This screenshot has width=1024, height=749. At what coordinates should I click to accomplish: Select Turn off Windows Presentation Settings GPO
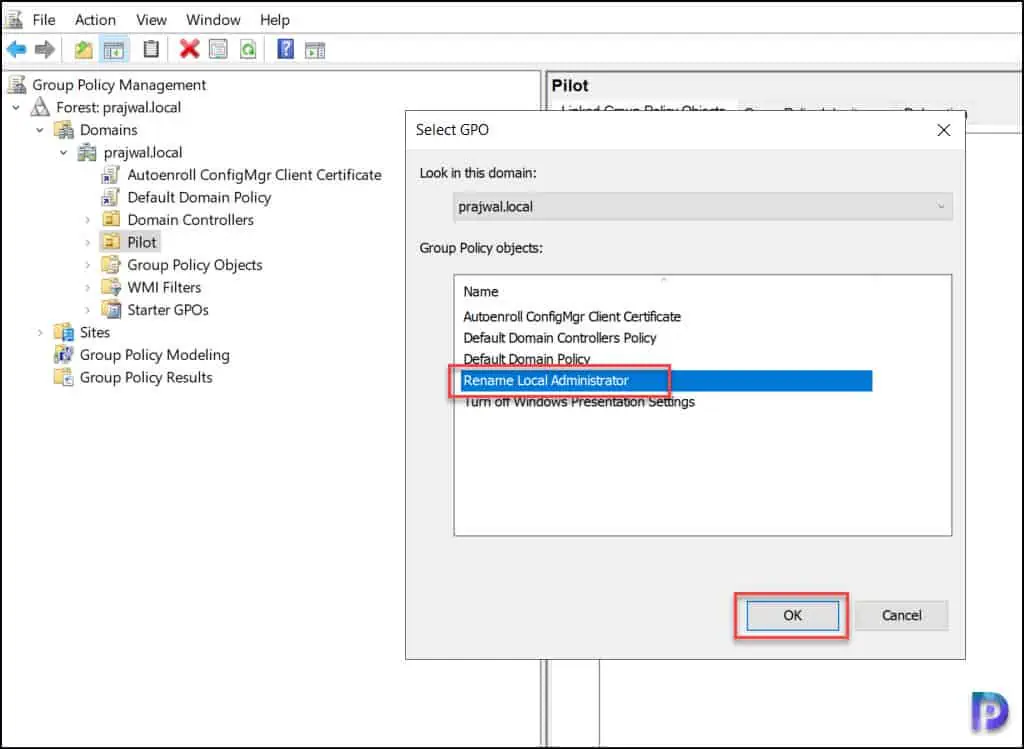click(579, 402)
